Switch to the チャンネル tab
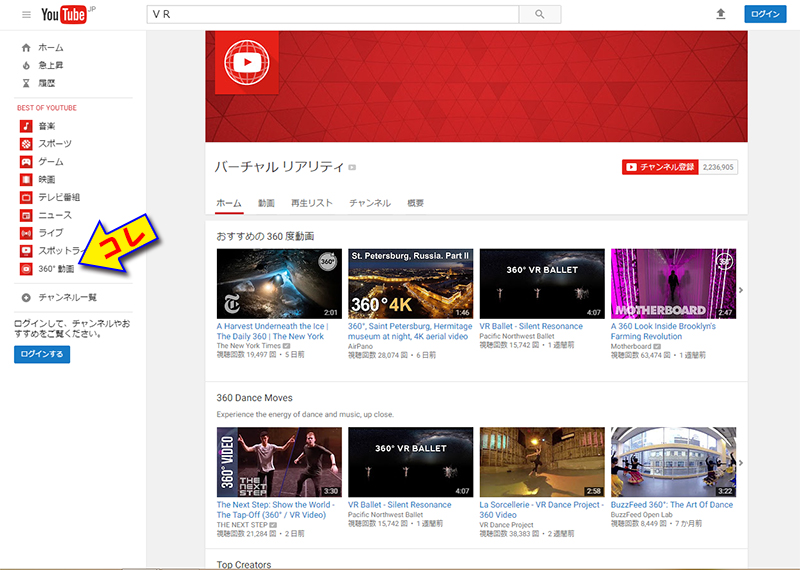The image size is (800, 570). pos(370,203)
